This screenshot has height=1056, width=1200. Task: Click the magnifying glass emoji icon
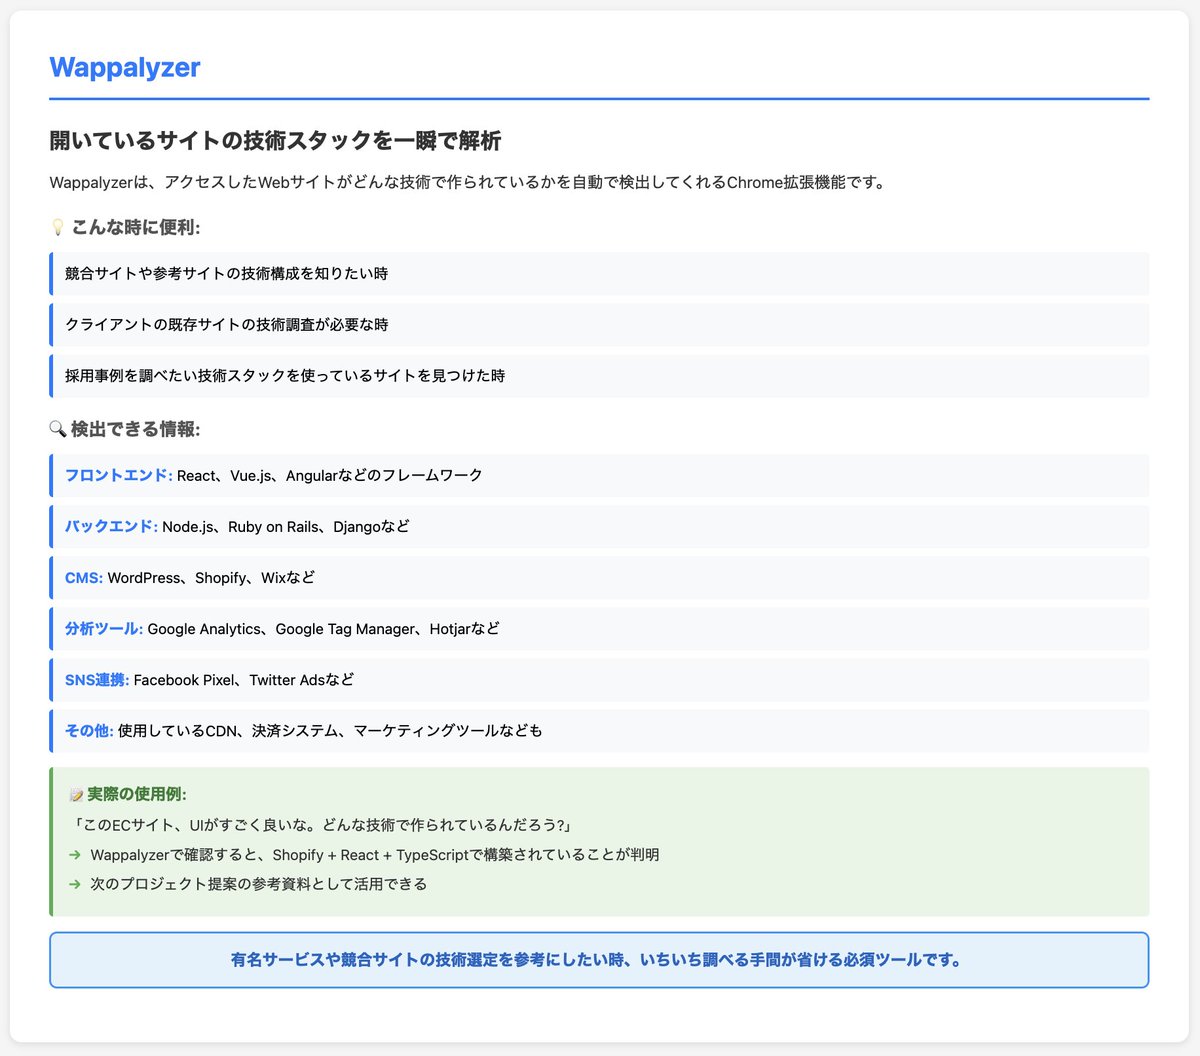pos(57,429)
